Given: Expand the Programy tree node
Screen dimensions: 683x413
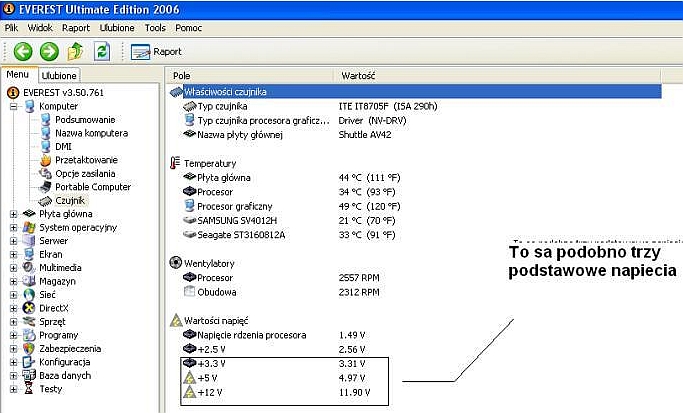Looking at the screenshot, I should (14, 335).
